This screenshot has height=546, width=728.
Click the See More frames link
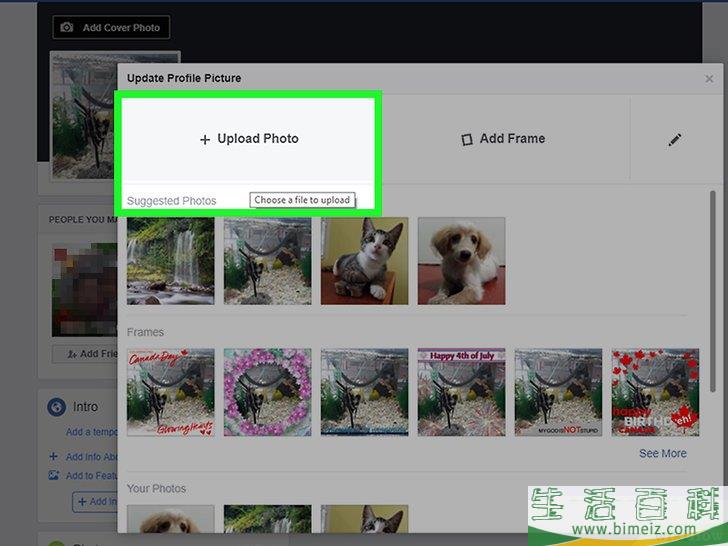pos(663,453)
